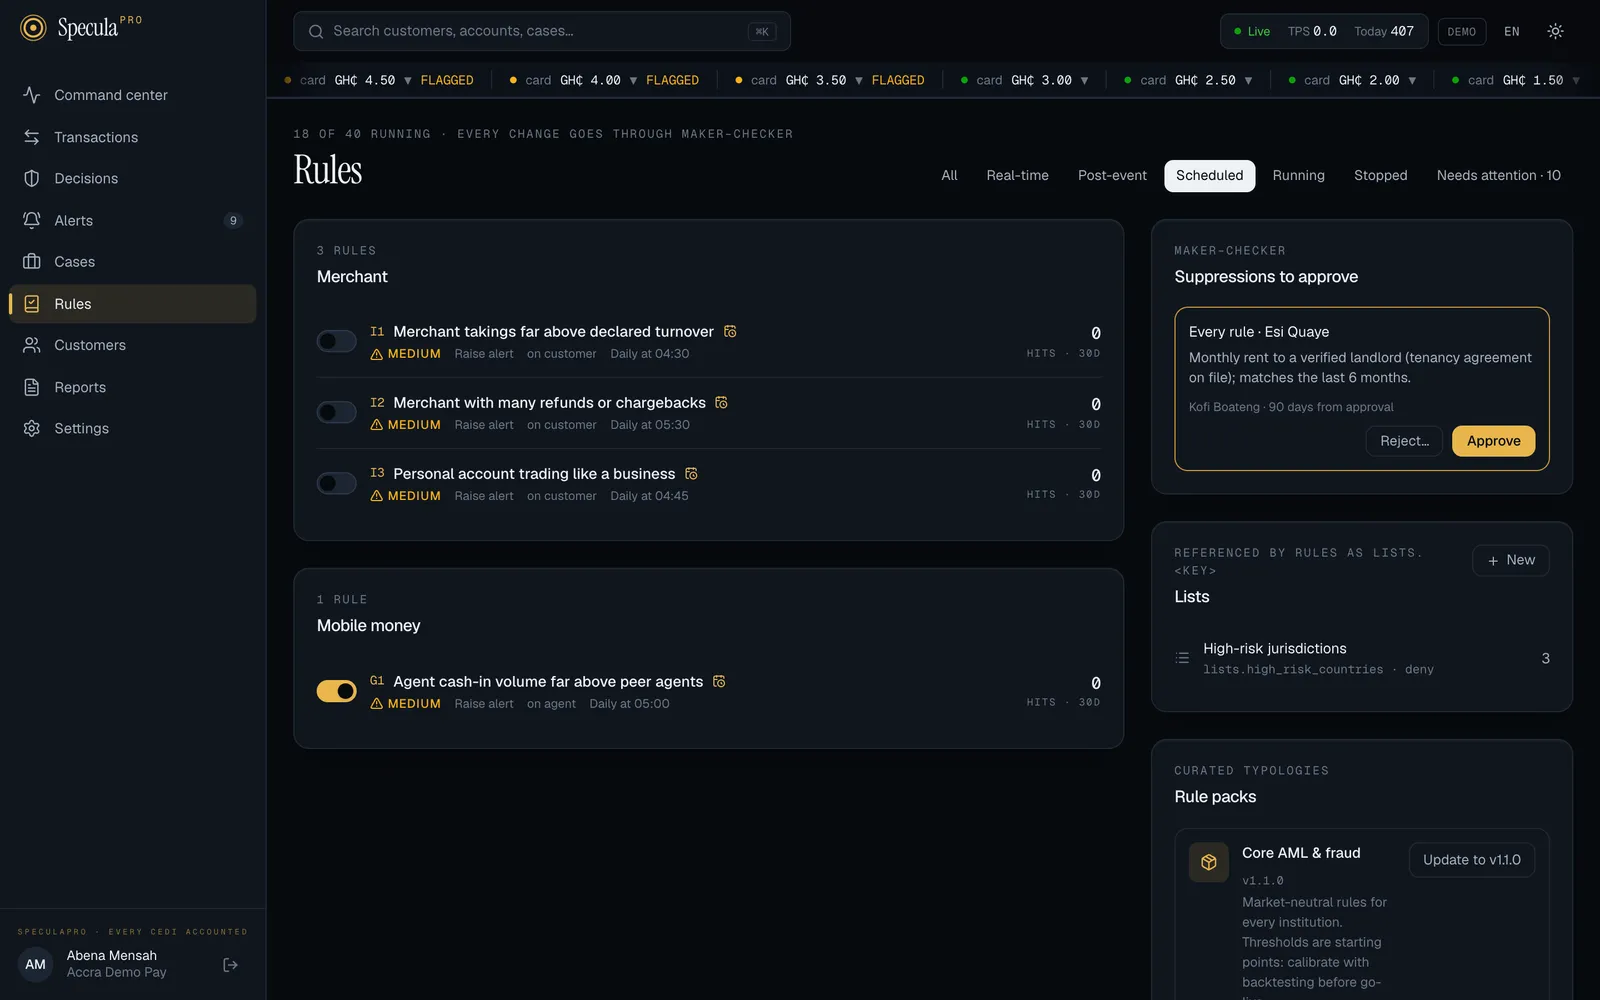This screenshot has height=1000, width=1600.
Task: Enable the Merchant with many refunds rule
Action: pos(337,412)
